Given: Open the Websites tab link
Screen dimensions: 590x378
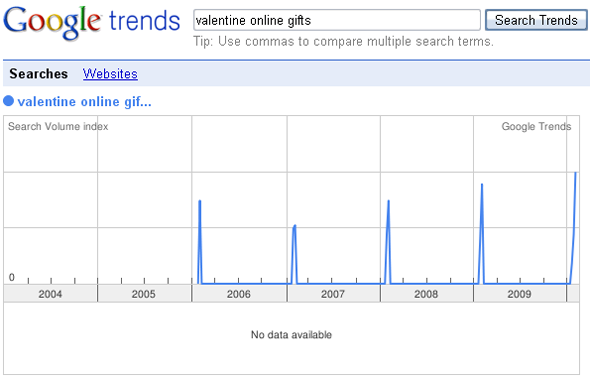Looking at the screenshot, I should [110, 74].
